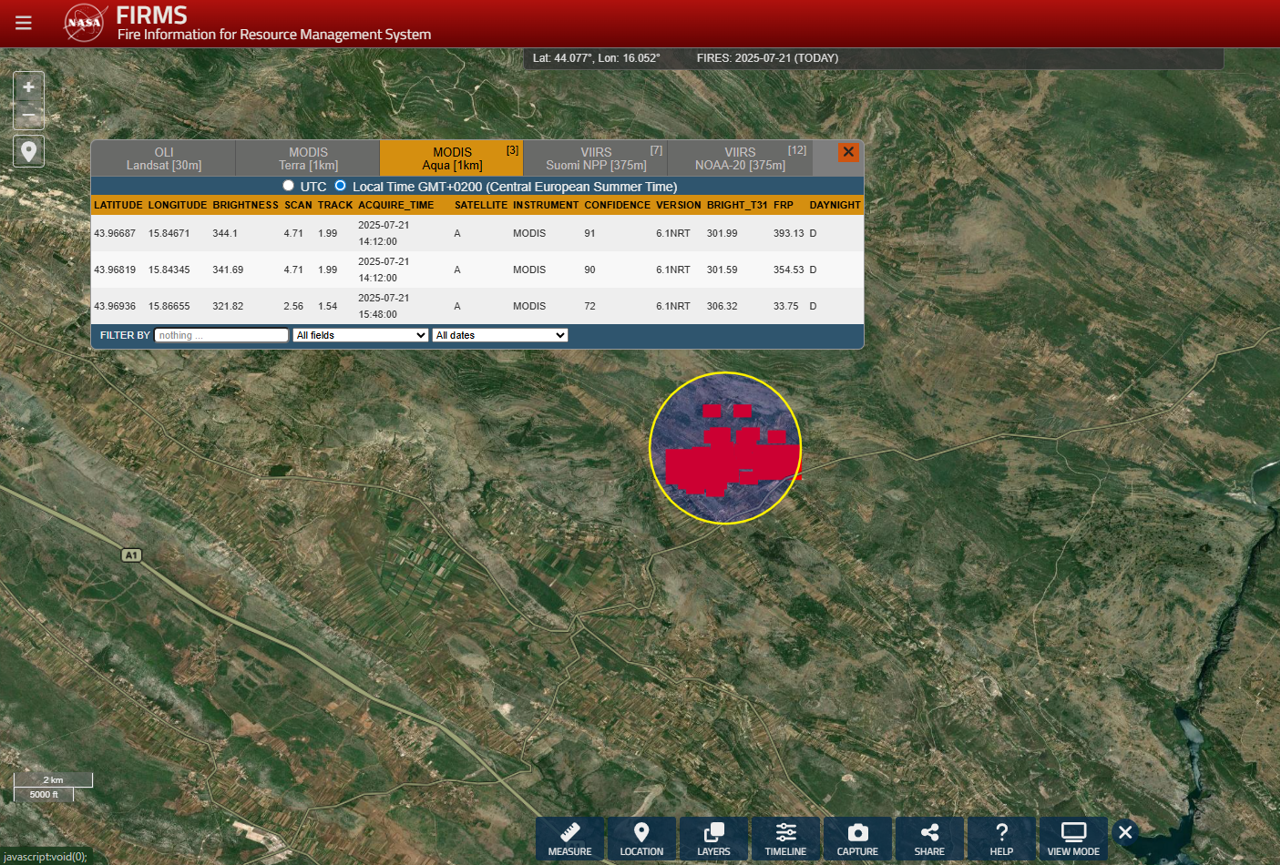
Task: Click longitude value 15.84671
Action: click(169, 234)
